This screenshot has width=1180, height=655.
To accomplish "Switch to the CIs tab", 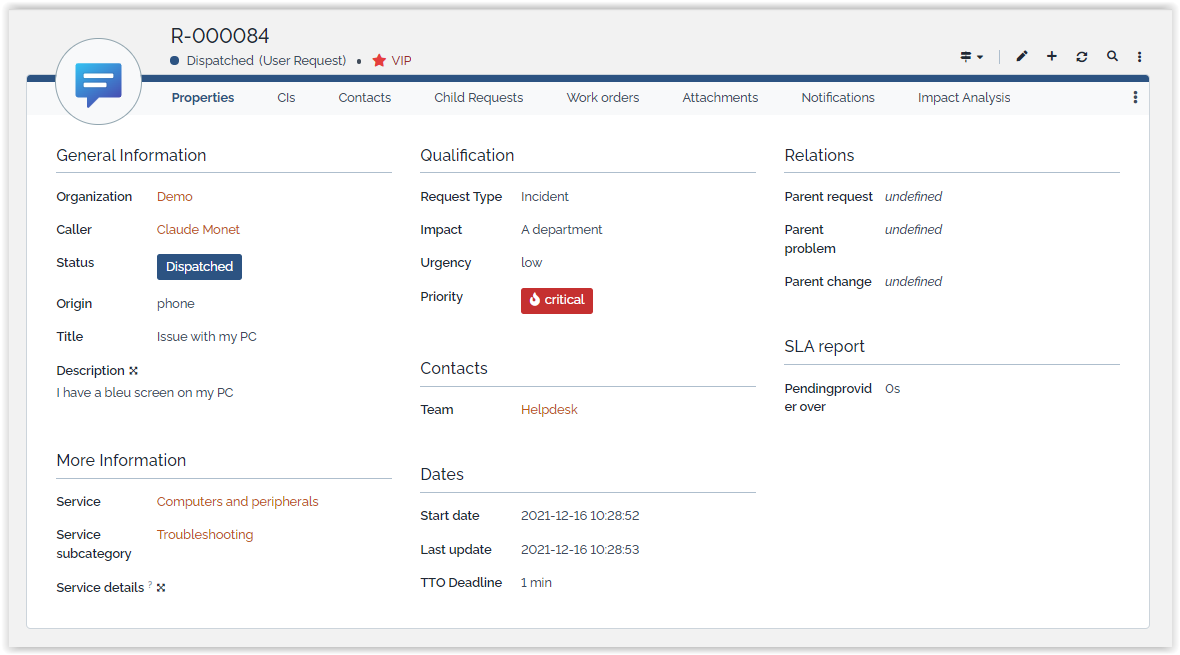I will (286, 98).
